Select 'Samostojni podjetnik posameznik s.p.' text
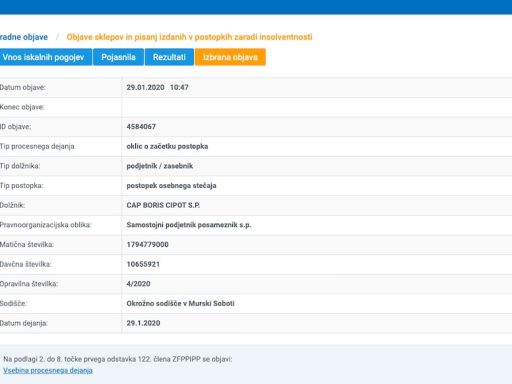Screen dimensions: 512x384 click(189, 225)
